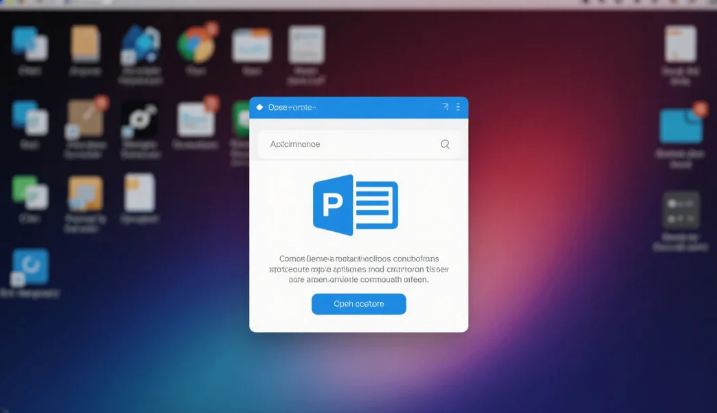This screenshot has height=413, width=717.
Task: Open the blue folder on the right side
Action: 680,126
